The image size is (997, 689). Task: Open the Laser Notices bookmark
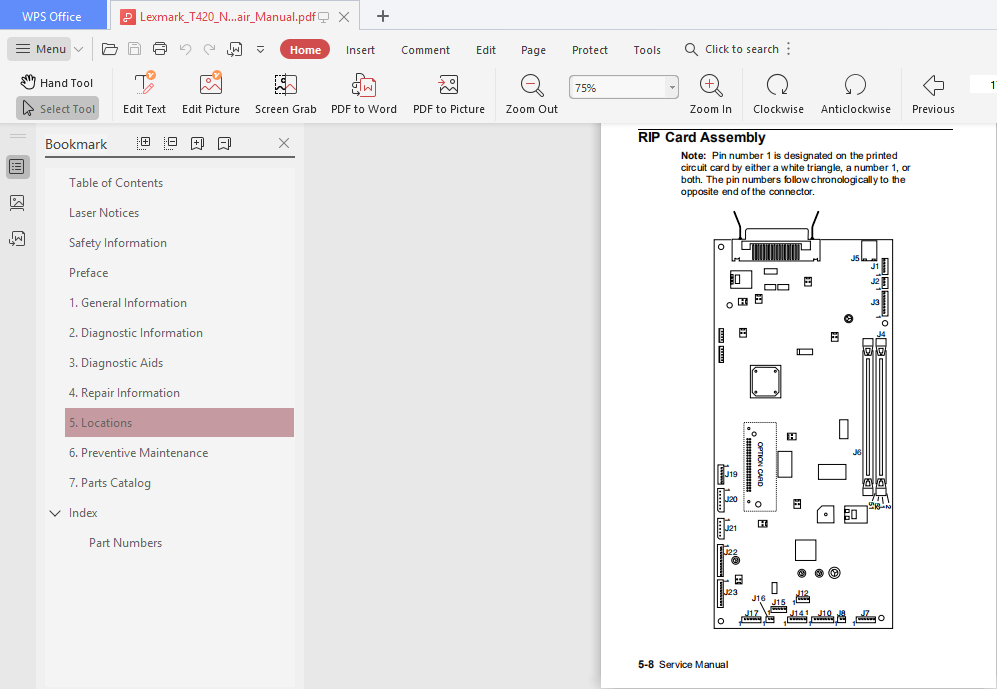104,213
